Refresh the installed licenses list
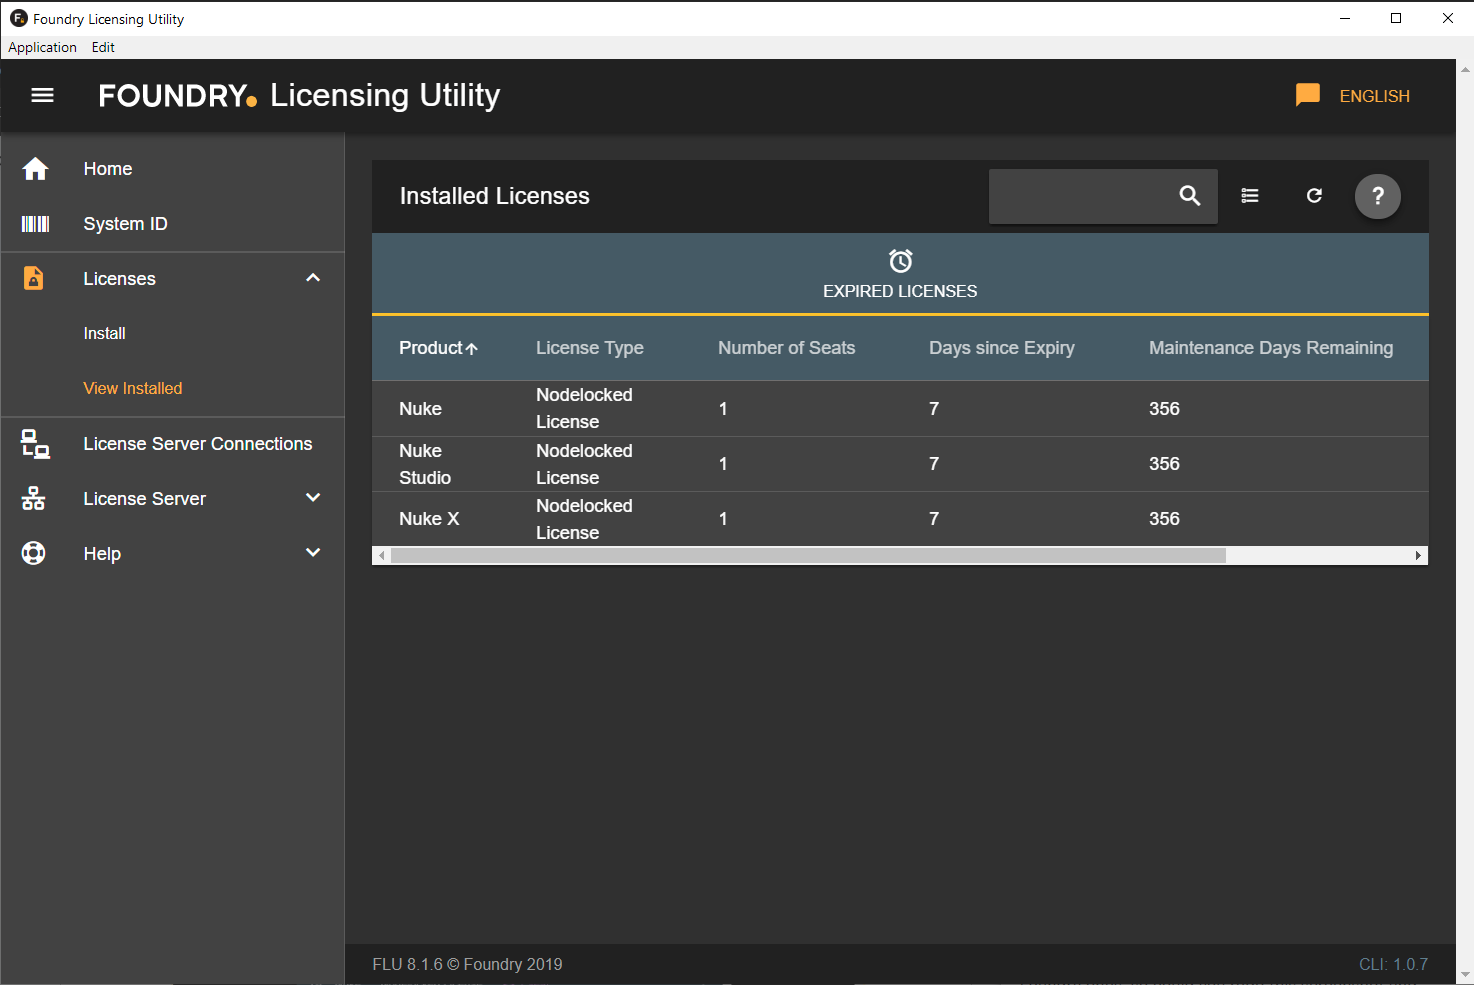 tap(1314, 196)
